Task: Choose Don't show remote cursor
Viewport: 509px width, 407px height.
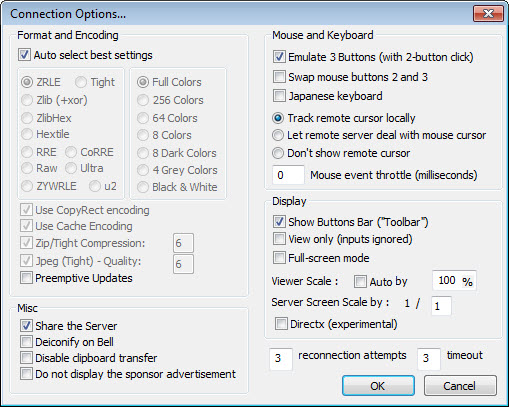Action: click(278, 153)
